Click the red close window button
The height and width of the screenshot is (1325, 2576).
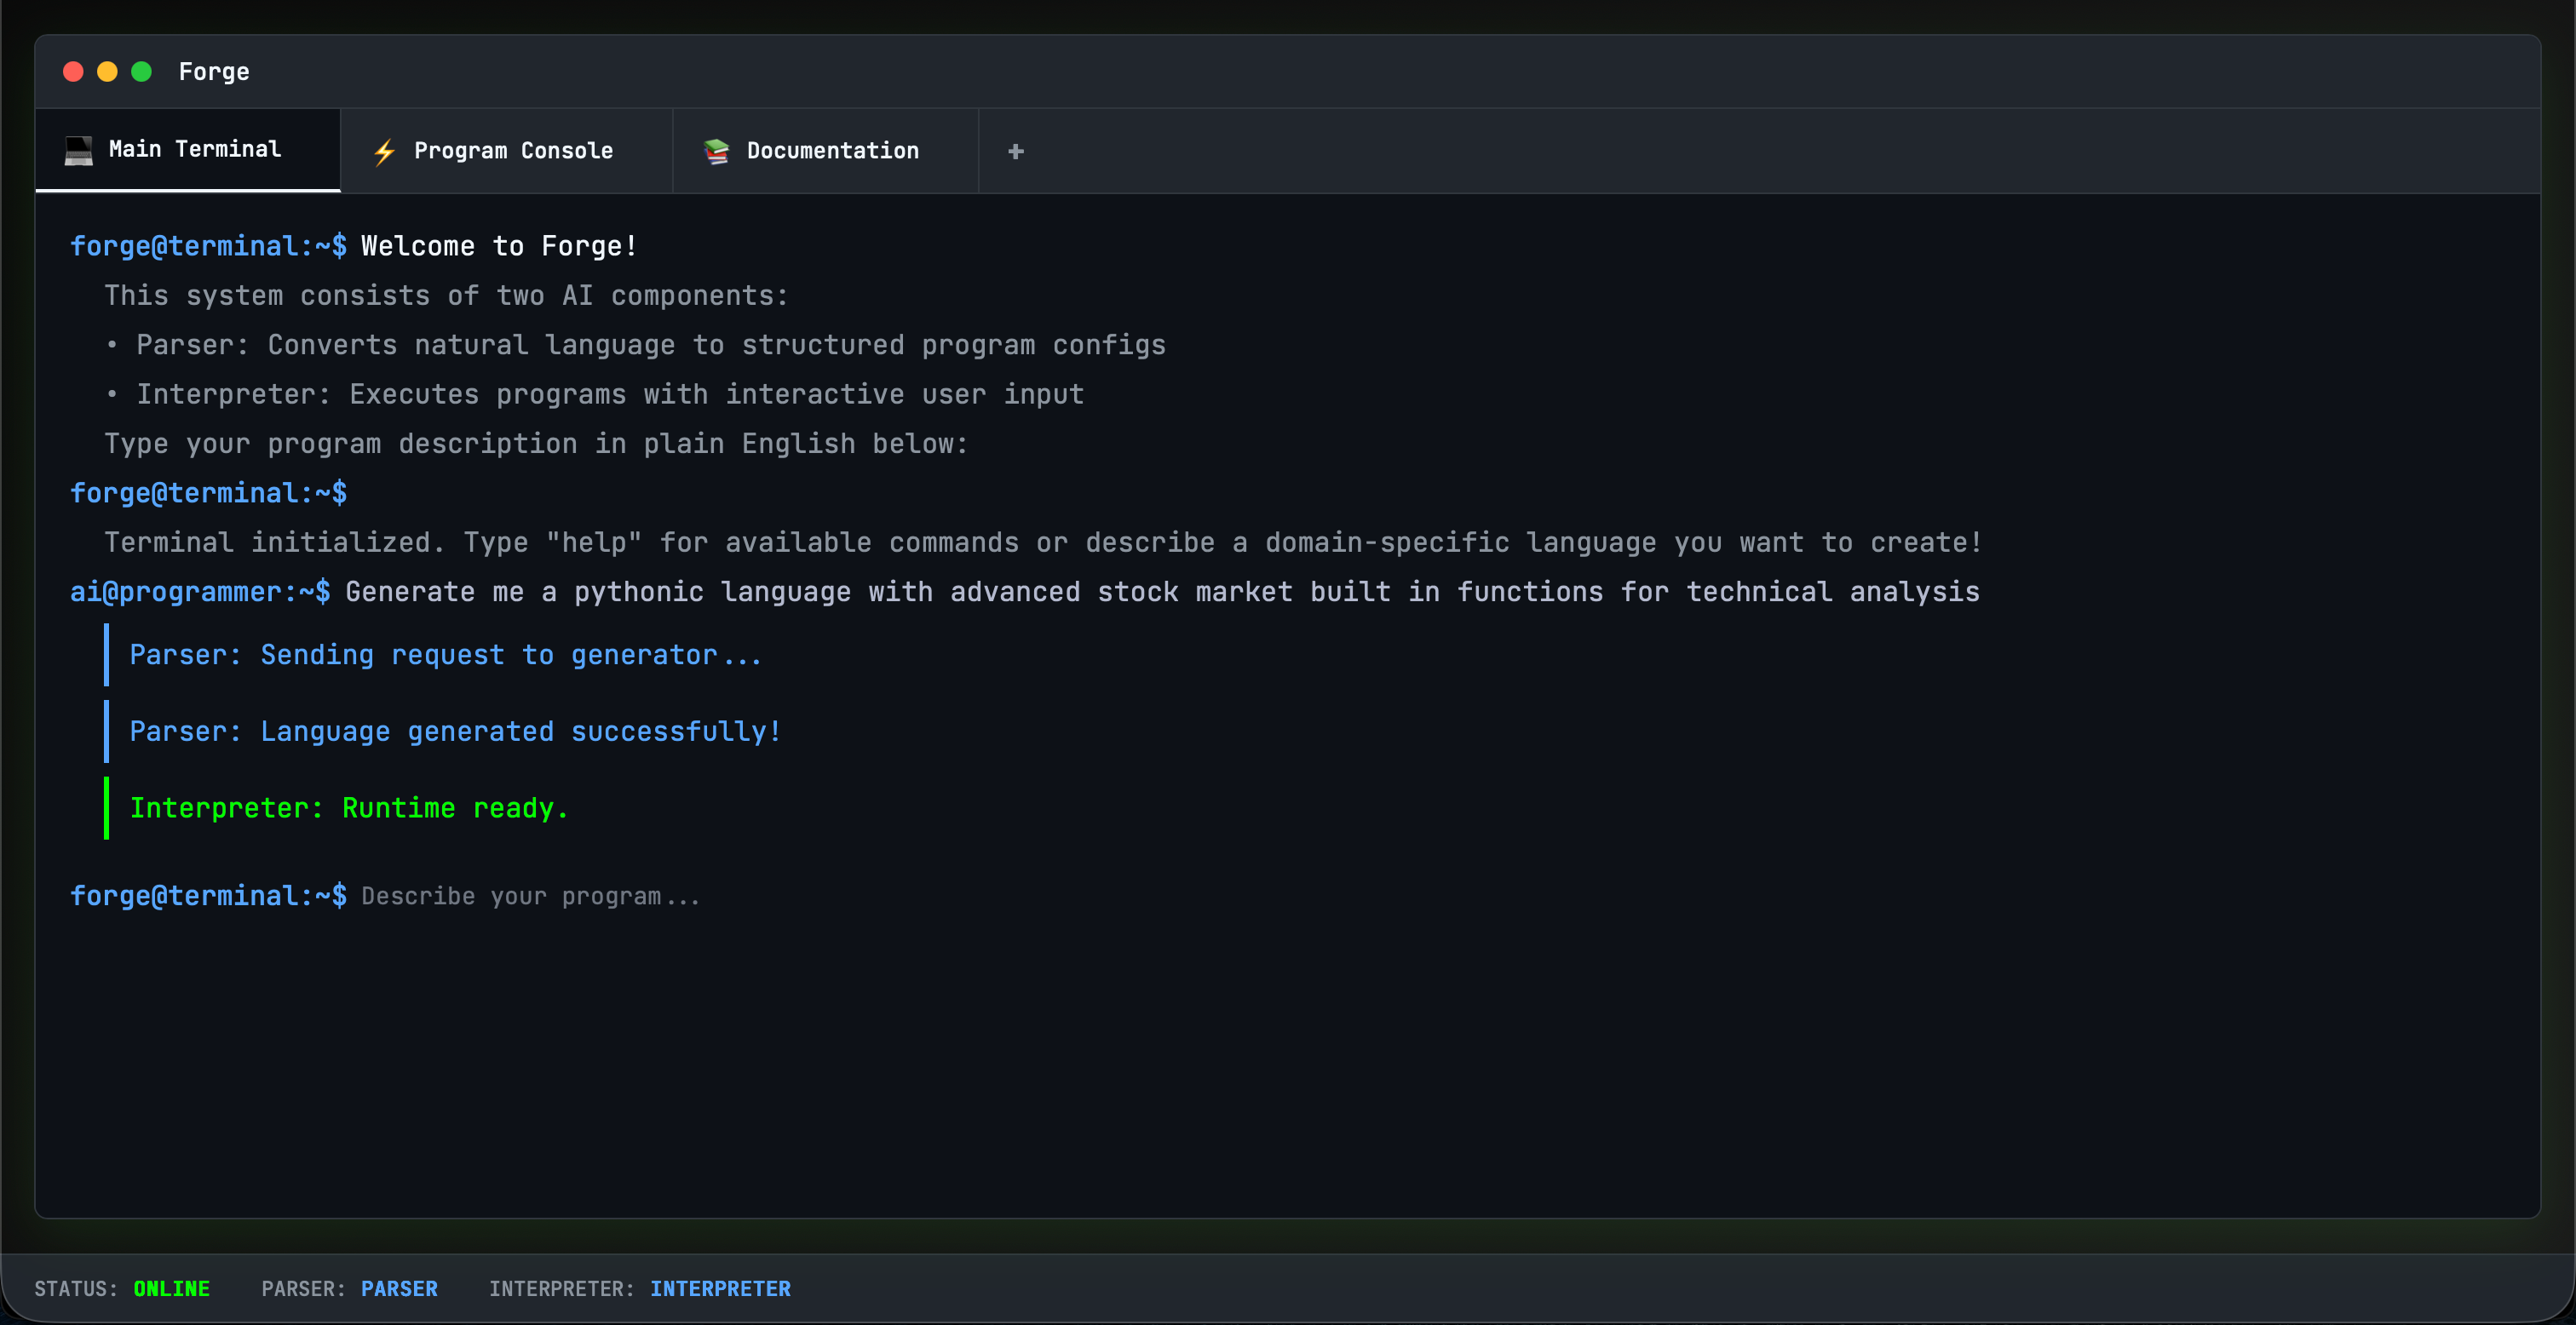point(73,72)
